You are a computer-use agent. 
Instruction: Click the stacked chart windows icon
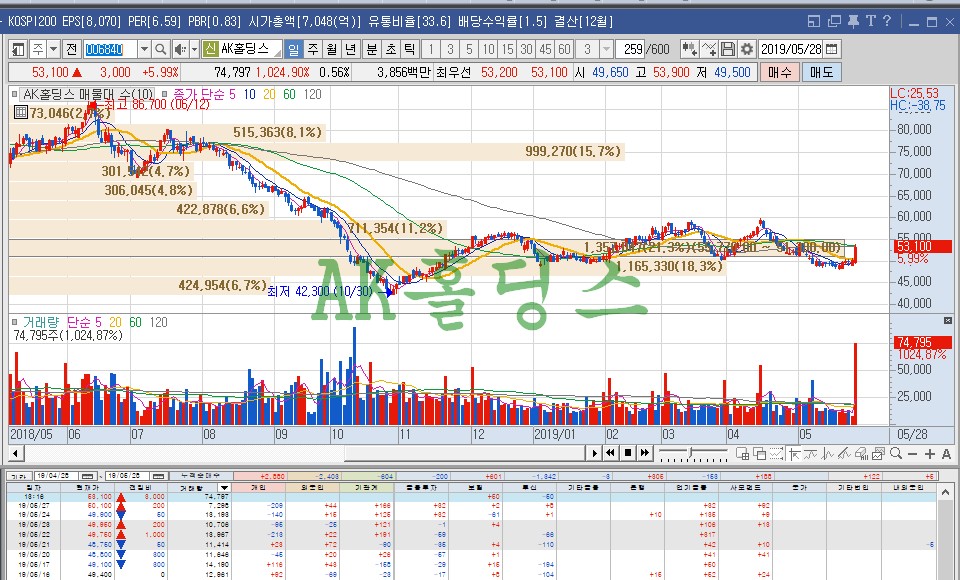click(879, 453)
